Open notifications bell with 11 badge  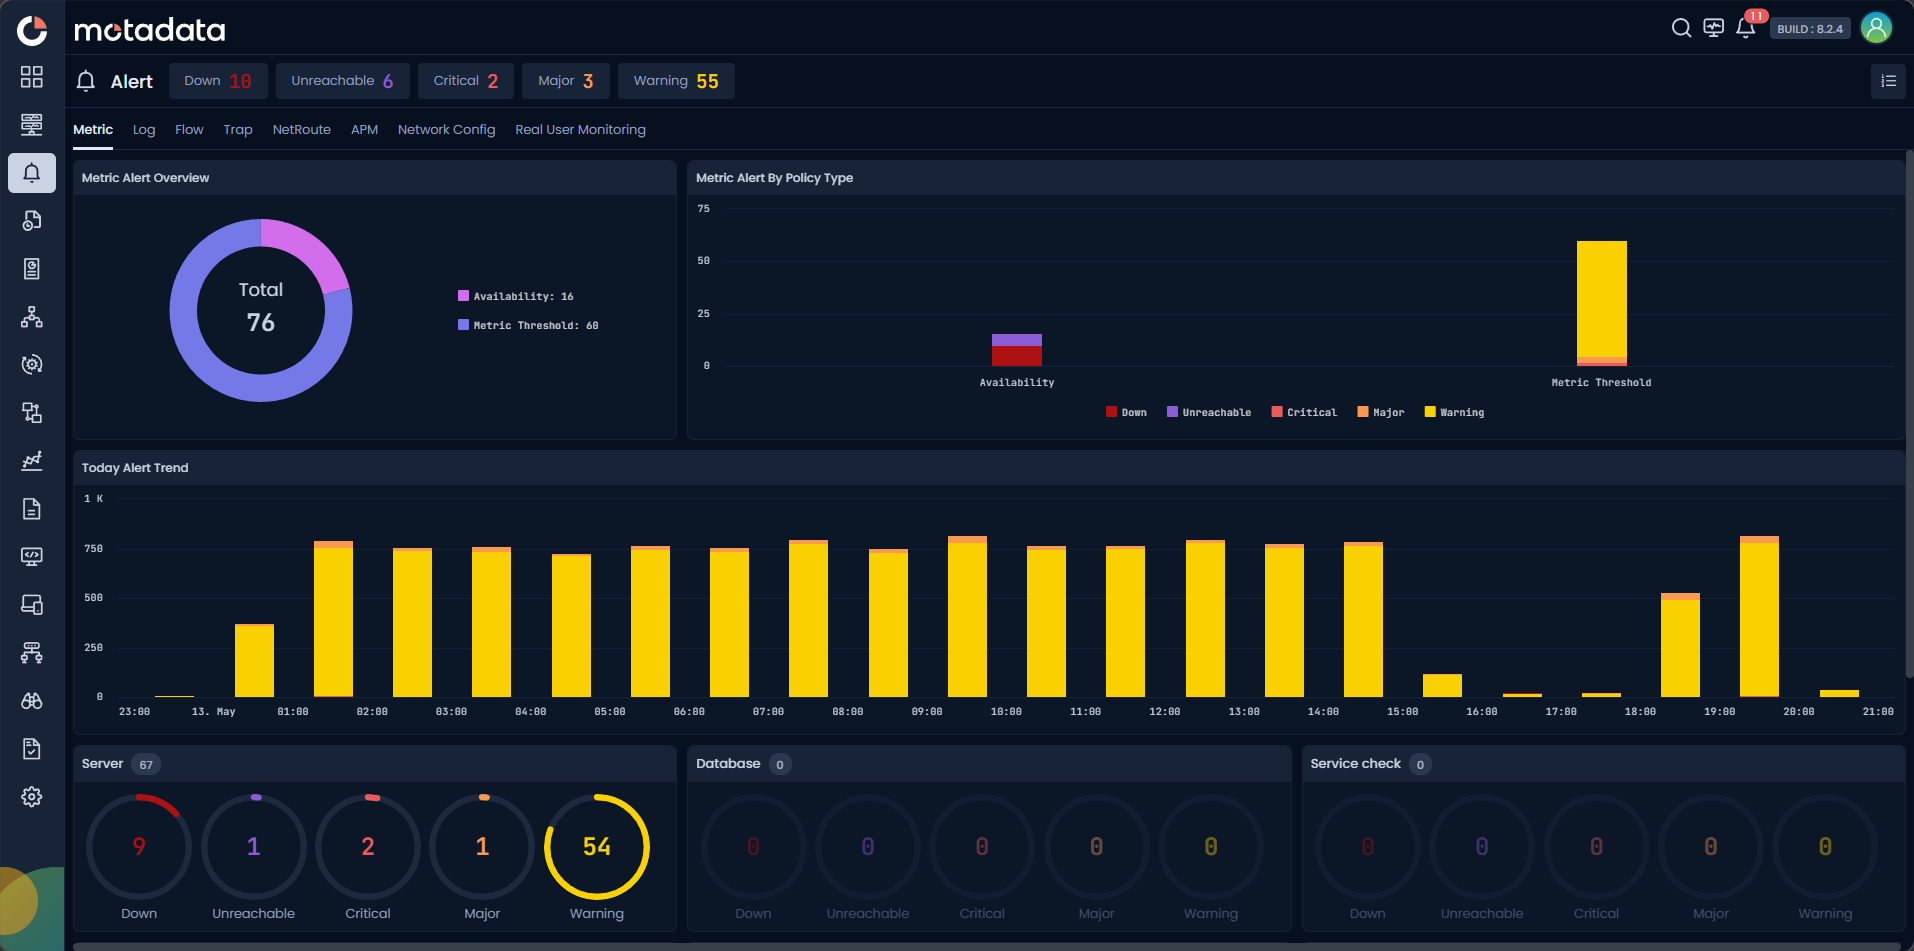pyautogui.click(x=1747, y=26)
